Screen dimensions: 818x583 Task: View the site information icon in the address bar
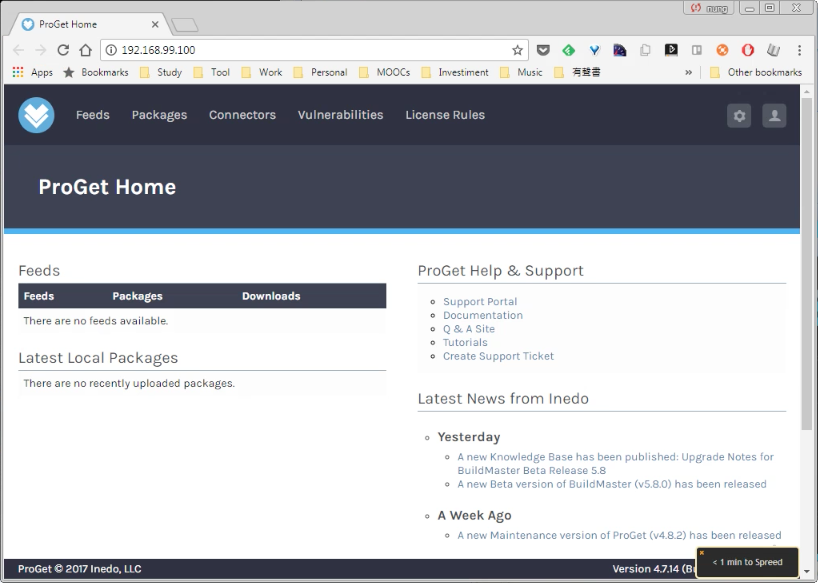pos(111,50)
